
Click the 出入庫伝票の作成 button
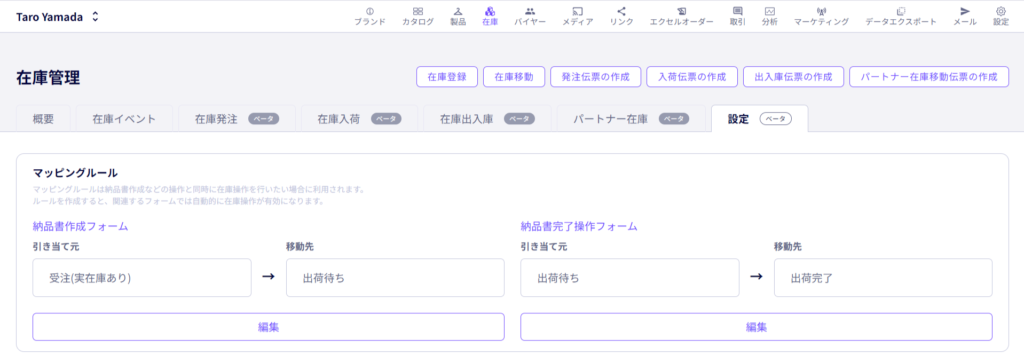point(793,76)
